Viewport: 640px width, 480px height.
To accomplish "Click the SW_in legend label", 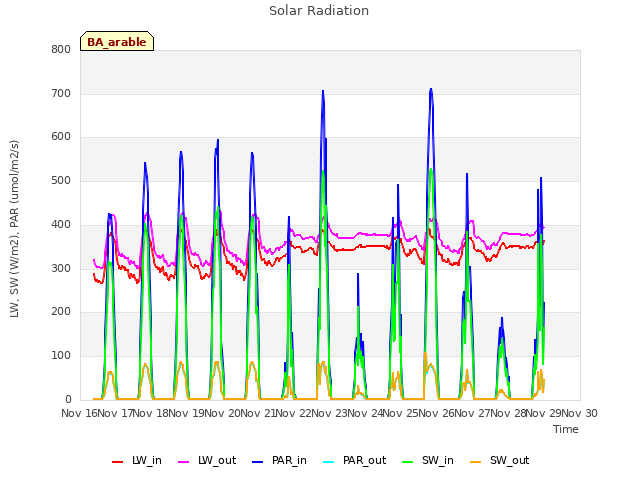I will 438,460.
